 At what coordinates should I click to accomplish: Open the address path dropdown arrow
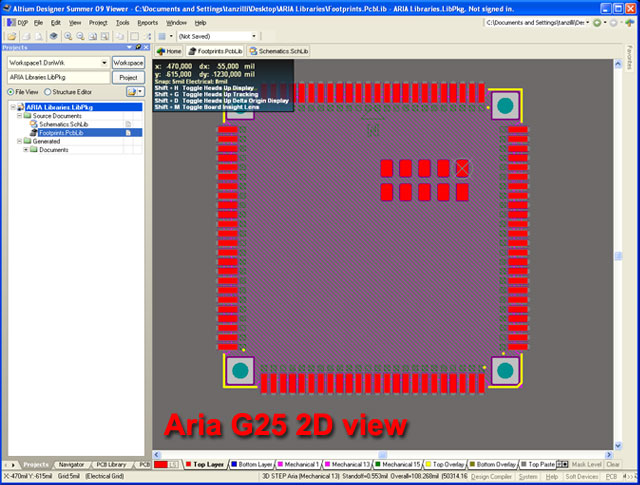[588, 23]
